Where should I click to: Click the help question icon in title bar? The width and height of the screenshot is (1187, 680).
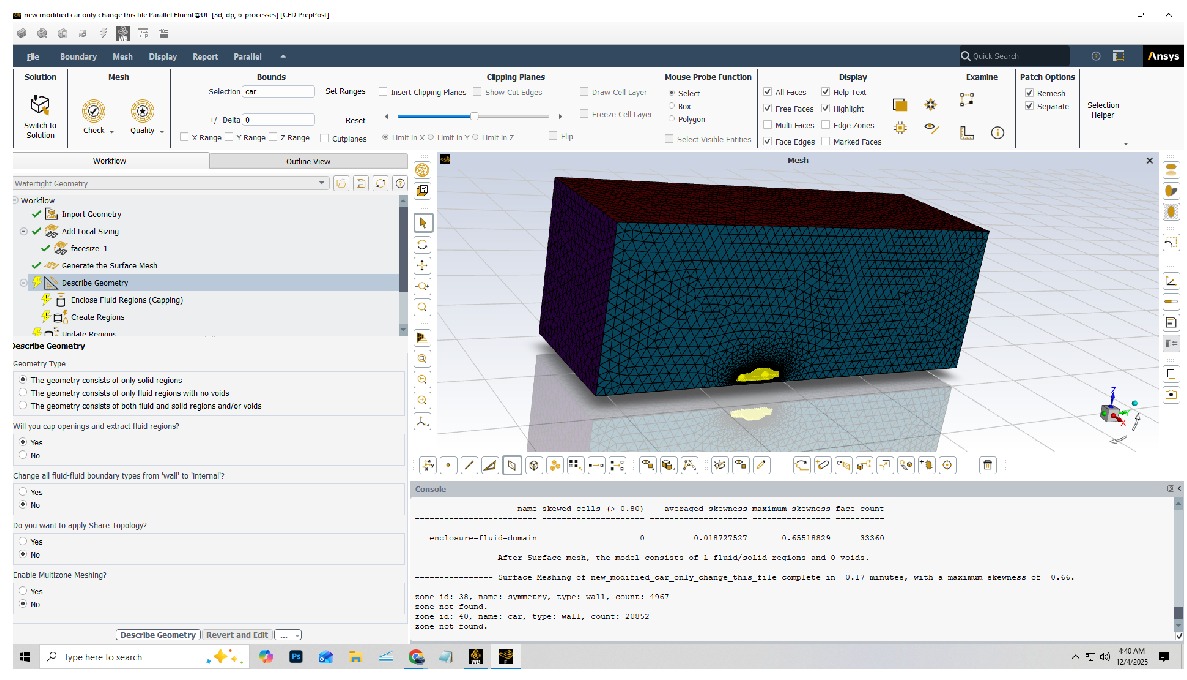1095,56
